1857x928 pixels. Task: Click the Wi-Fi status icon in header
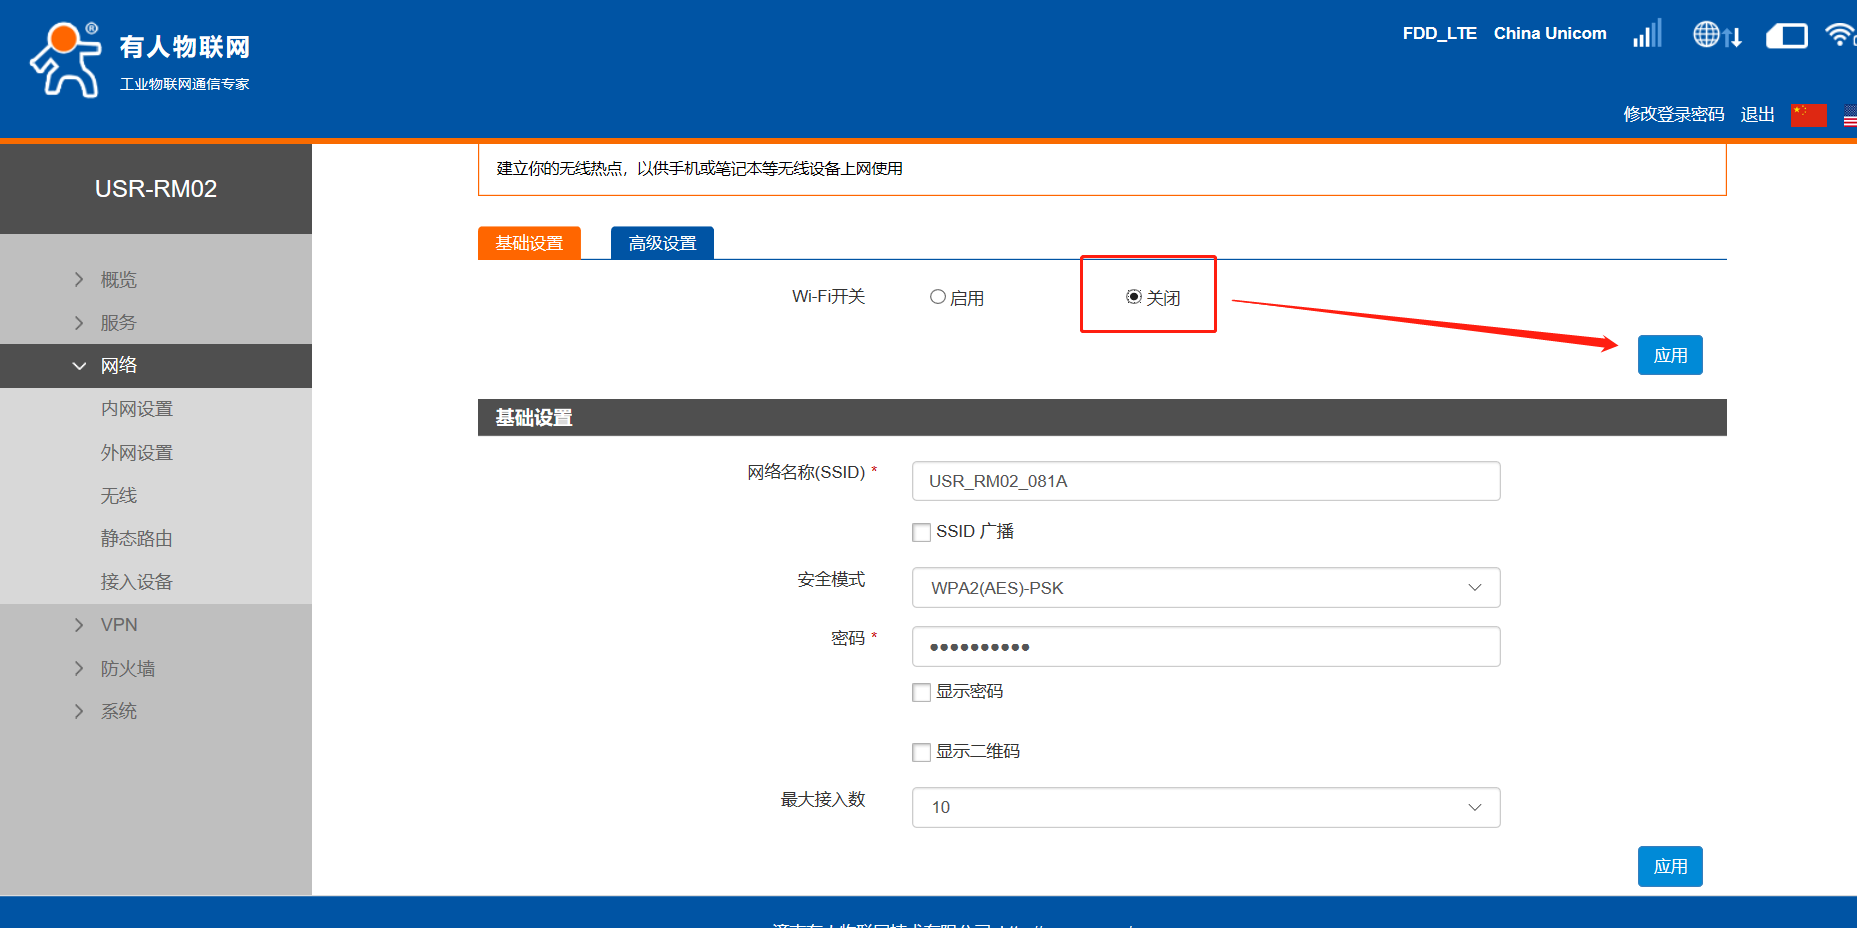tap(1840, 35)
